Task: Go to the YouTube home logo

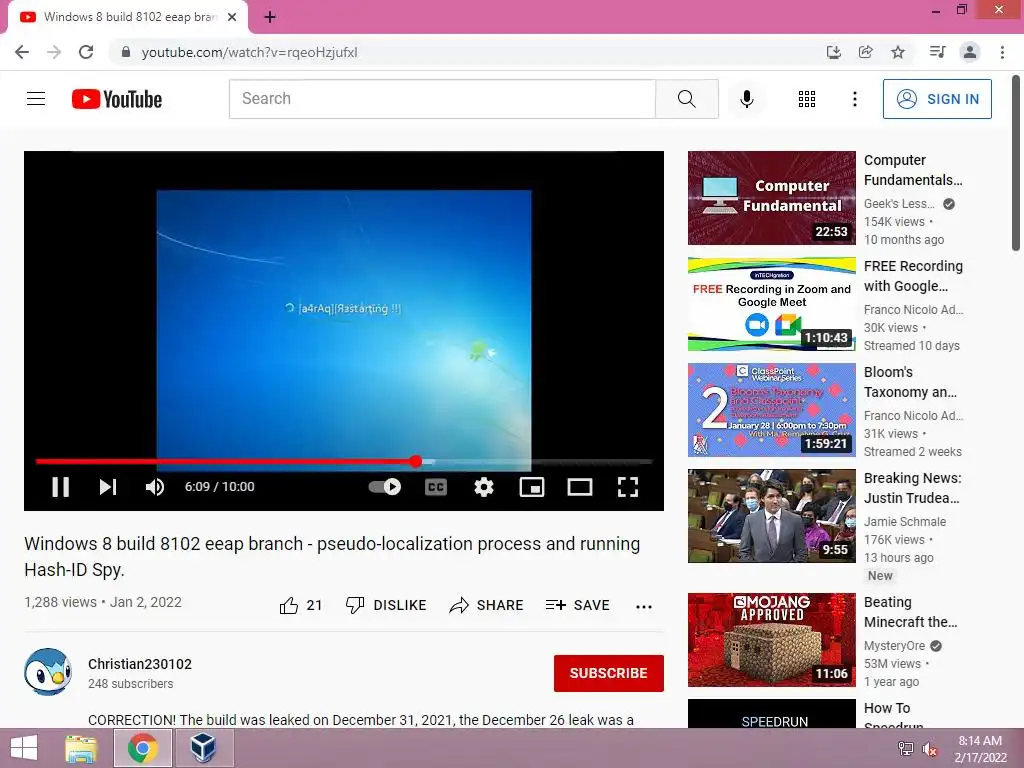Action: coord(117,99)
